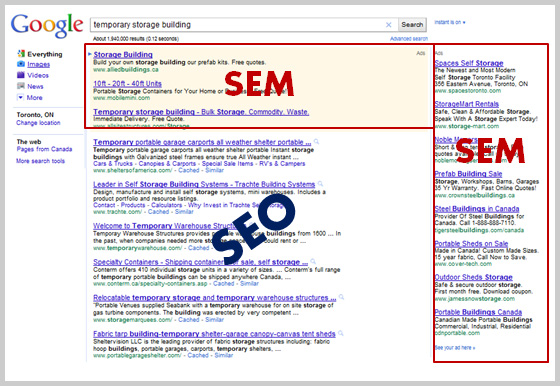The image size is (560, 386).
Task: Open the News filter icon
Action: 21,86
